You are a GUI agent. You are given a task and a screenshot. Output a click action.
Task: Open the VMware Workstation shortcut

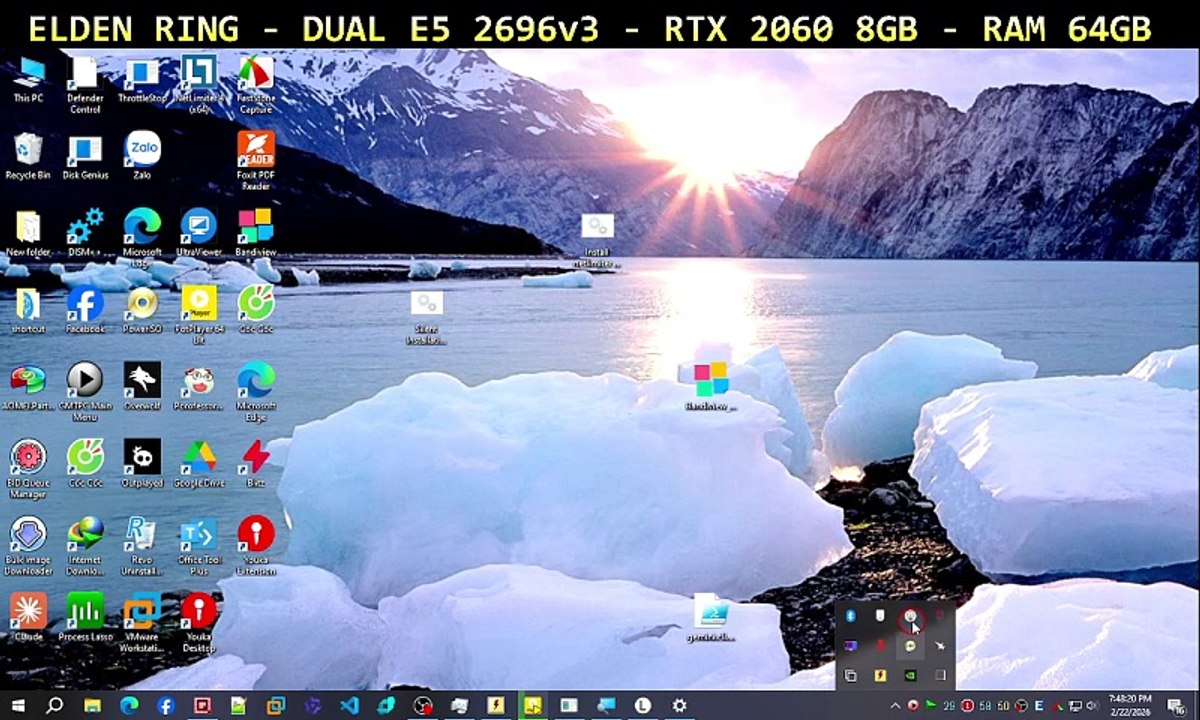tap(142, 622)
